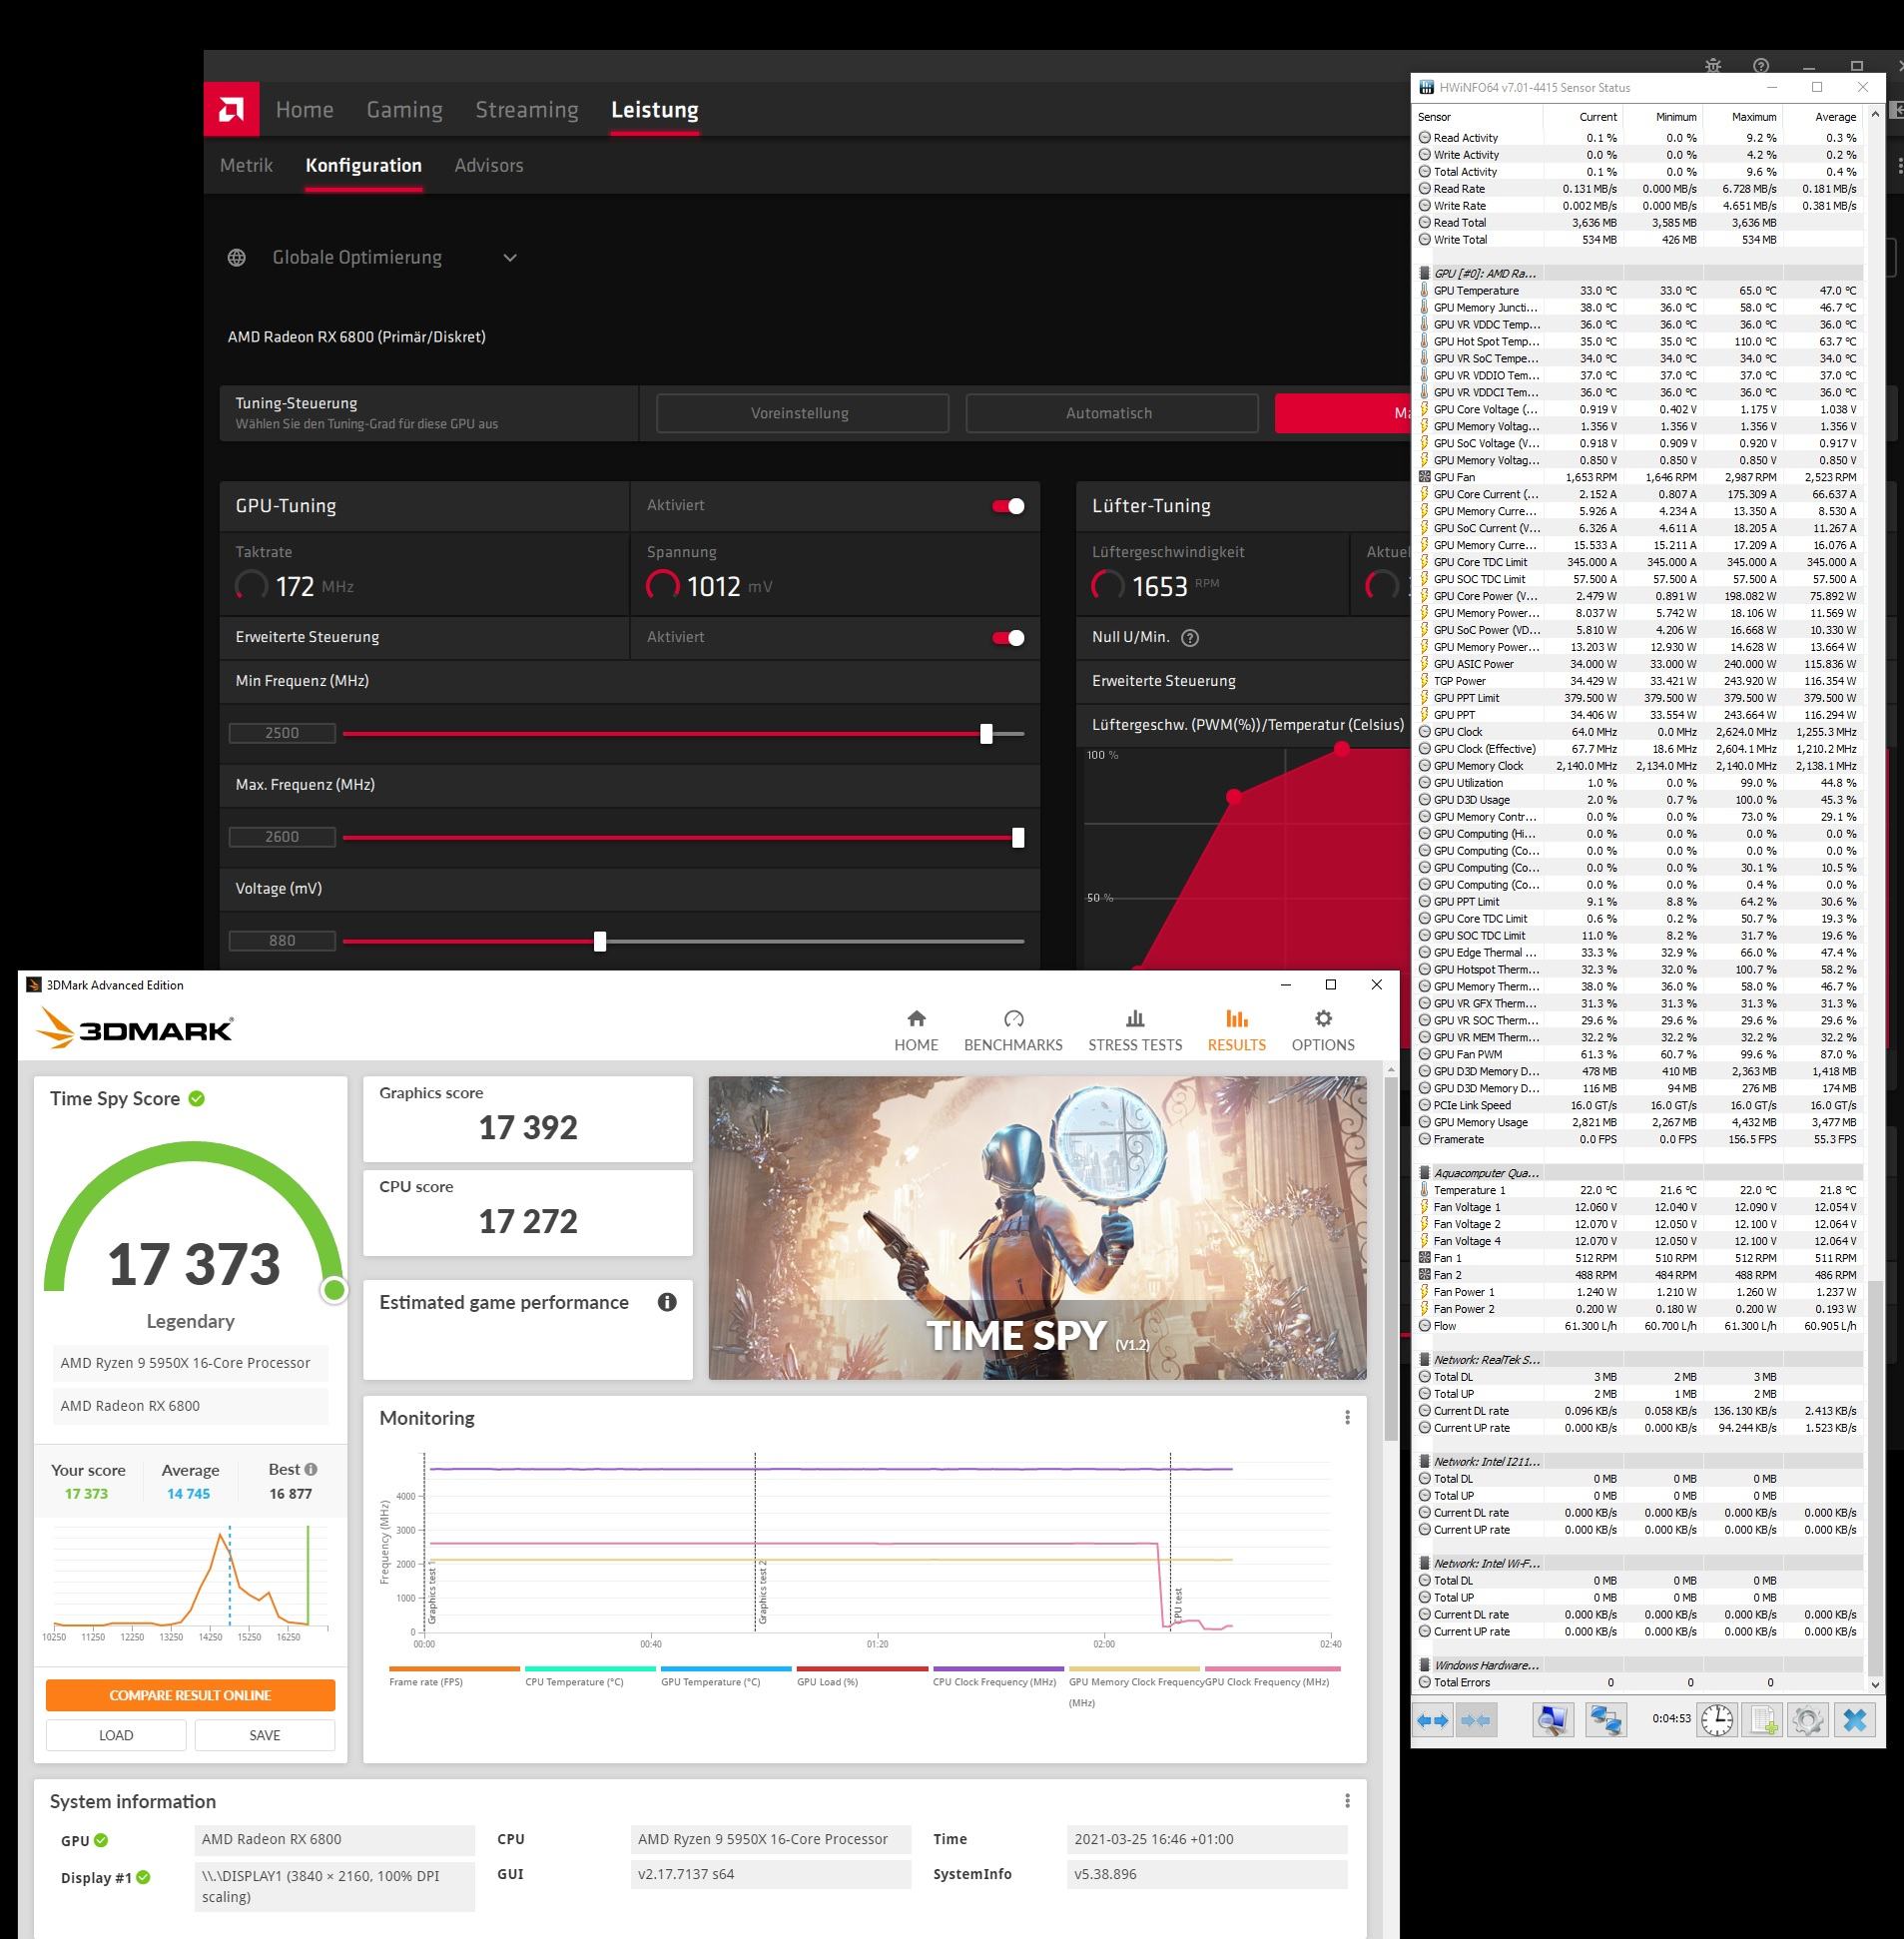This screenshot has width=1904, height=1939.
Task: Choose the Voreinstellung tuning preset
Action: tap(802, 413)
